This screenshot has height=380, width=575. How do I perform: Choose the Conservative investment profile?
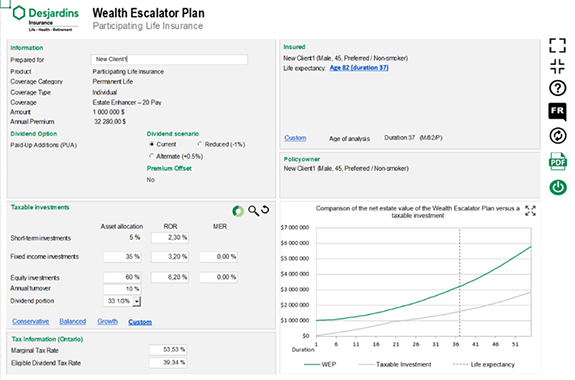point(30,321)
